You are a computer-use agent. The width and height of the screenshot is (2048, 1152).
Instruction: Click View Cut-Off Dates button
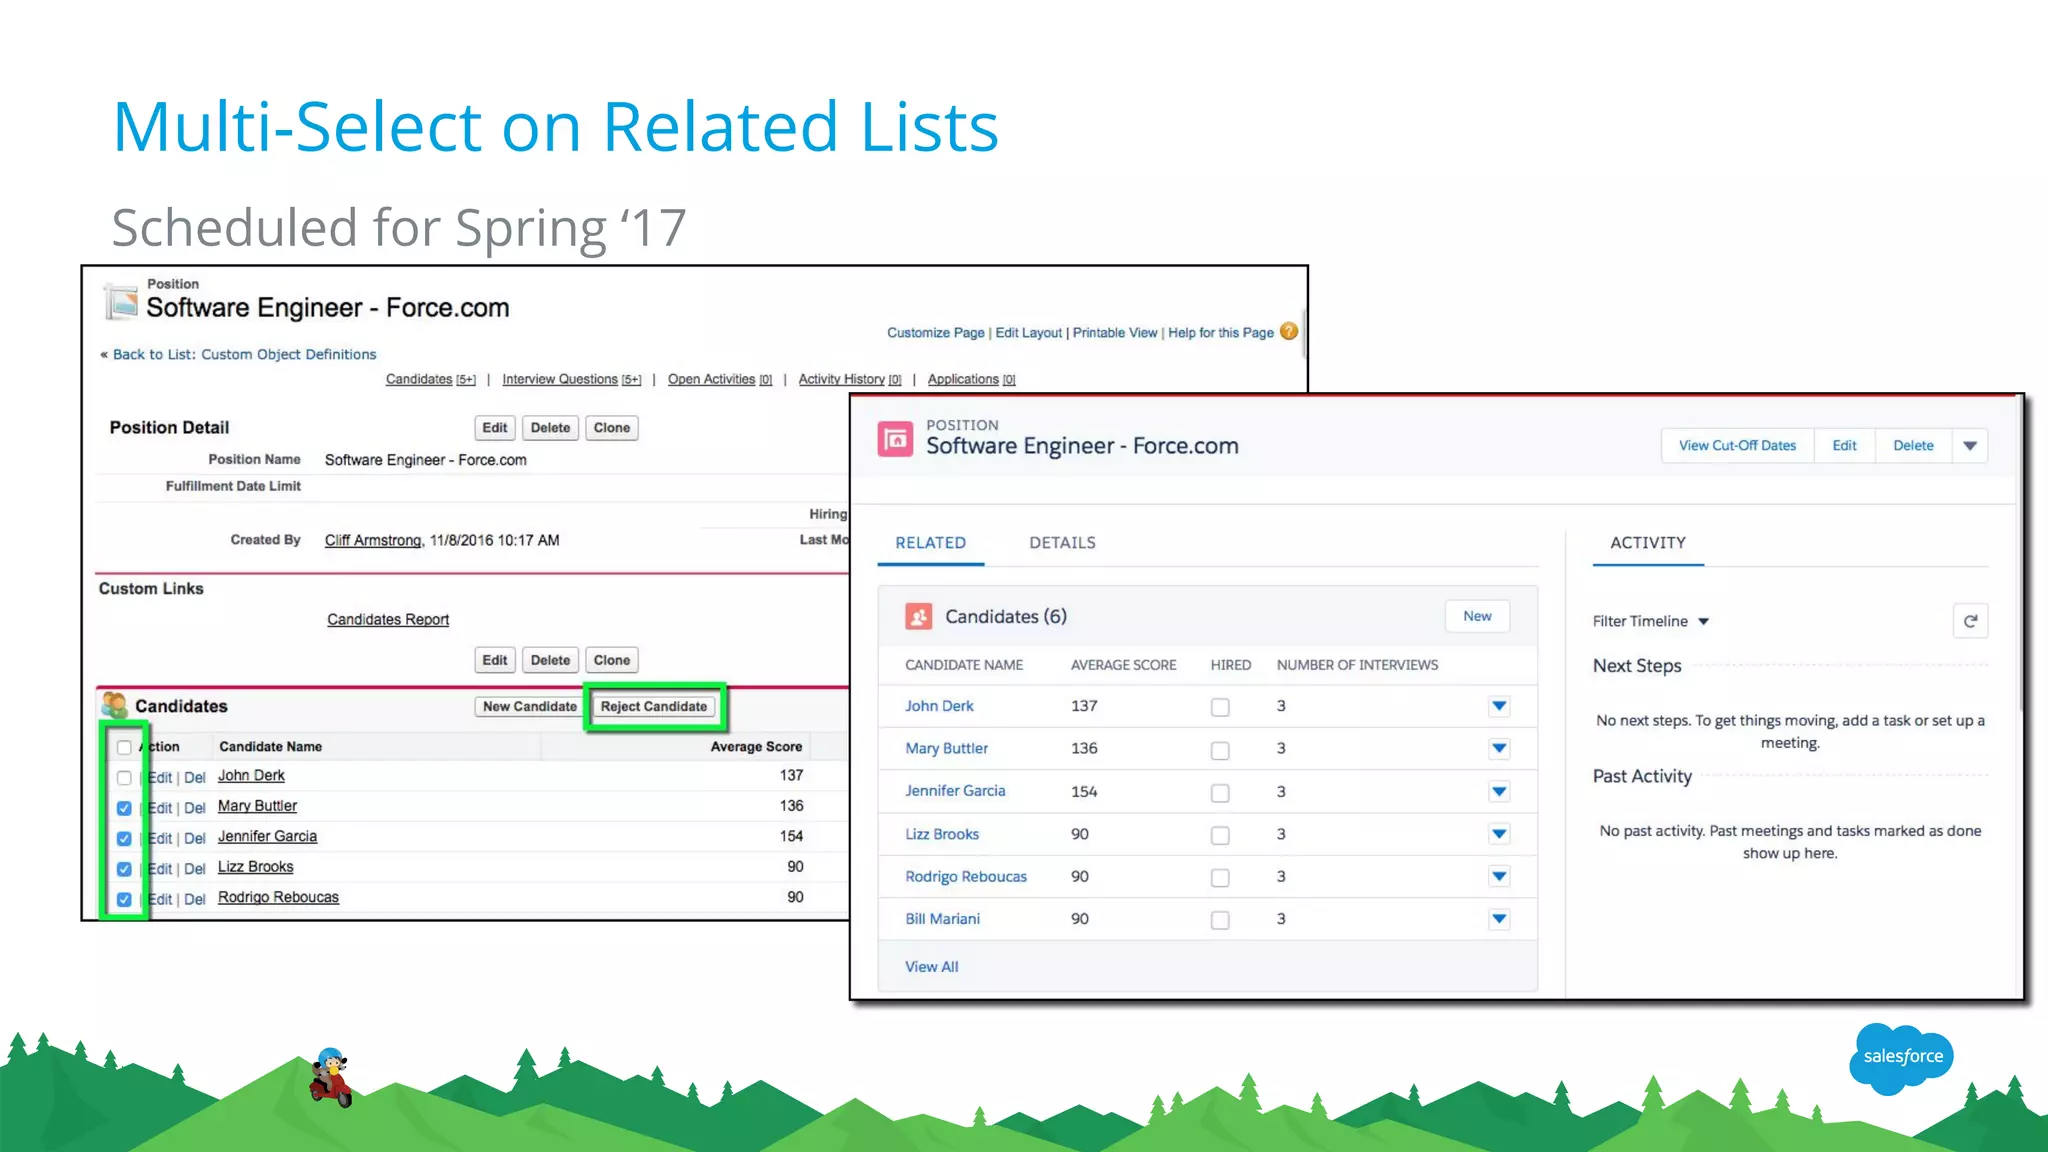(x=1737, y=446)
